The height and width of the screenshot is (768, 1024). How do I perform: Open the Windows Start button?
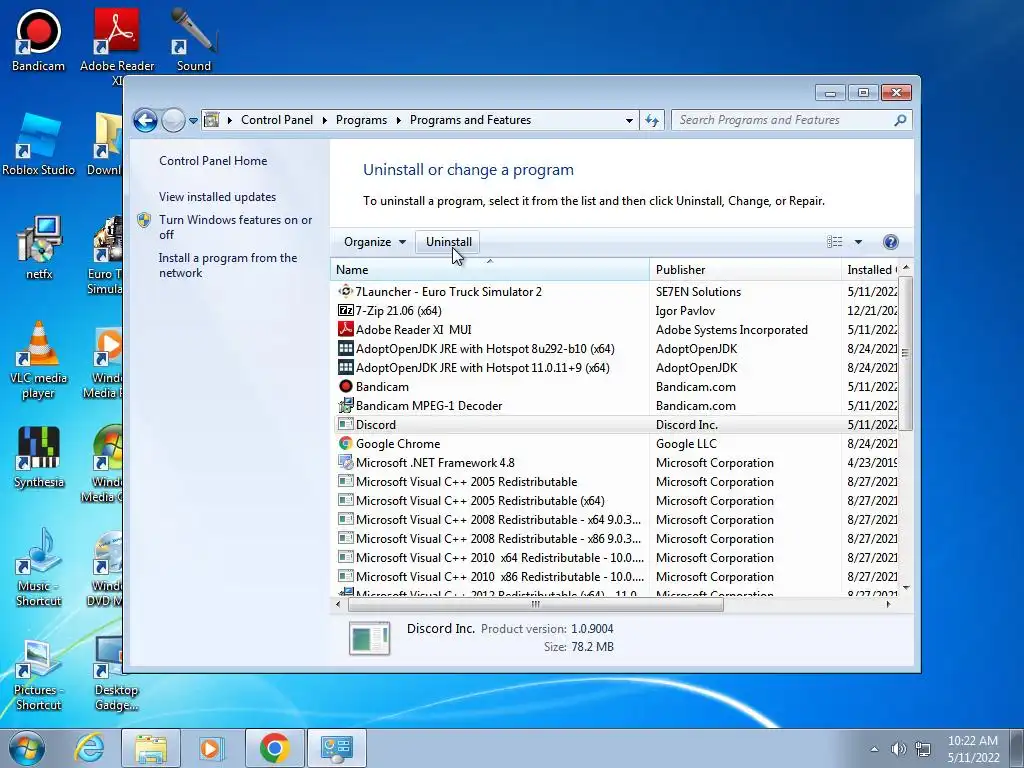(x=27, y=748)
